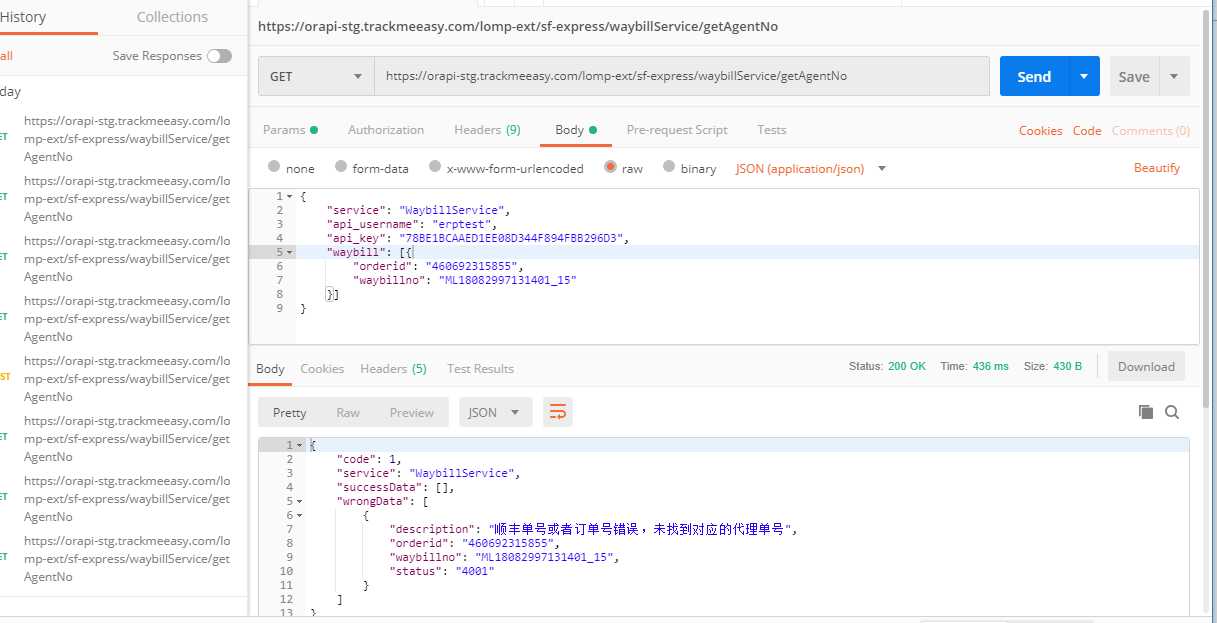Open the GET method dropdown
The width and height of the screenshot is (1217, 623).
coord(316,76)
